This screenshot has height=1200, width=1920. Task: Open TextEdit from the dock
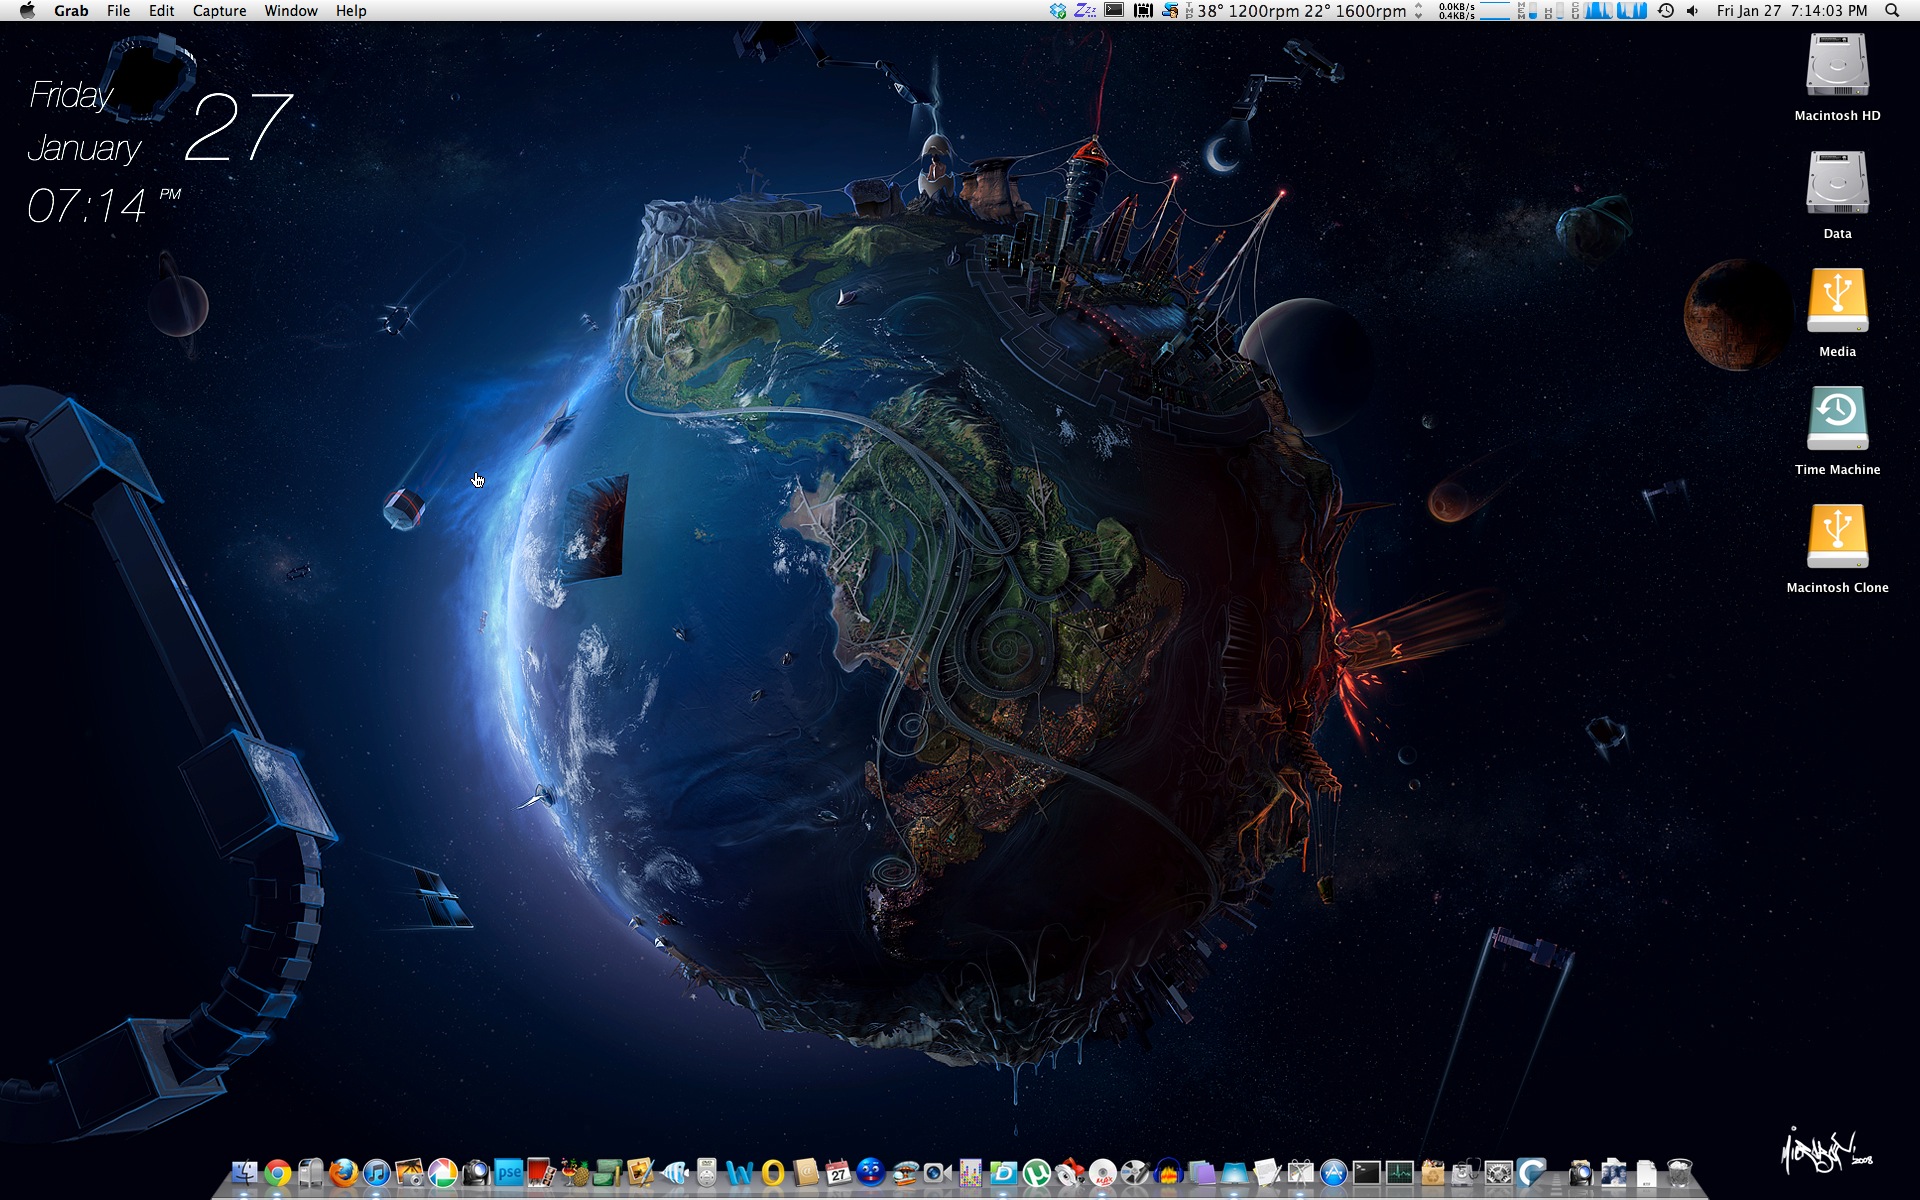(1266, 1172)
